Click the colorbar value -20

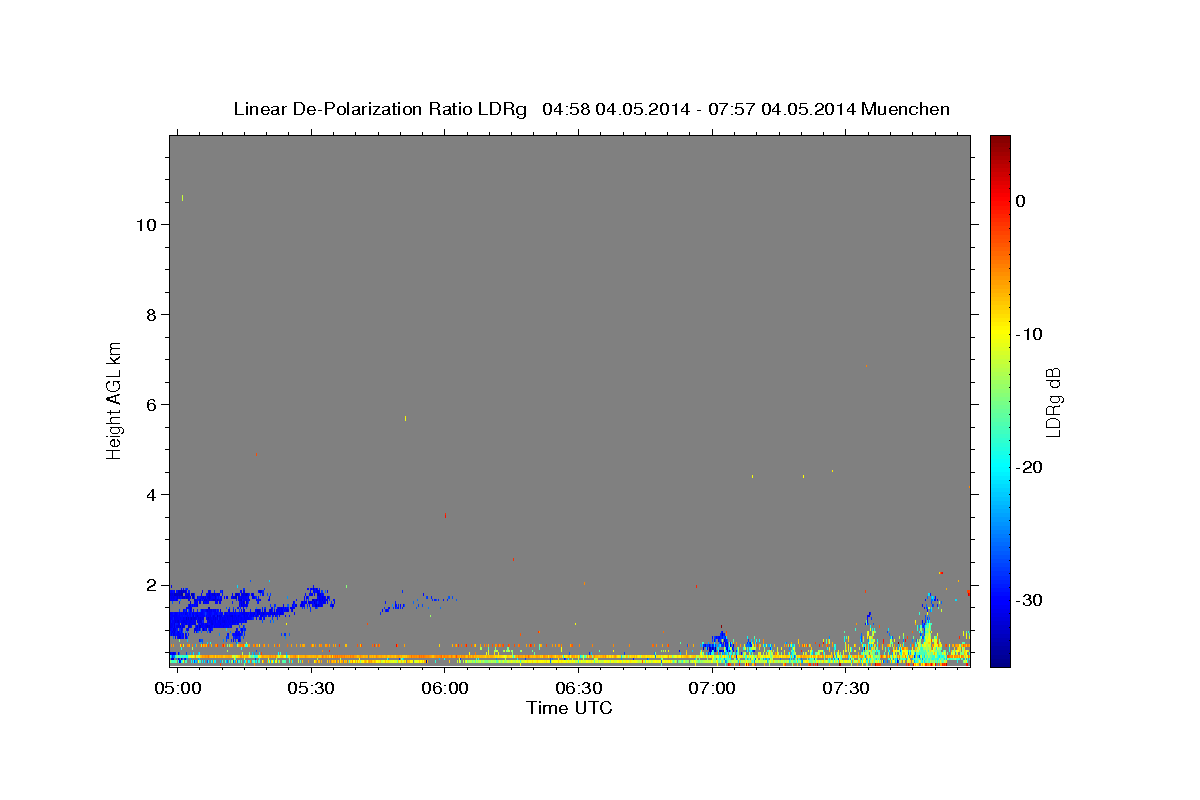click(1030, 467)
